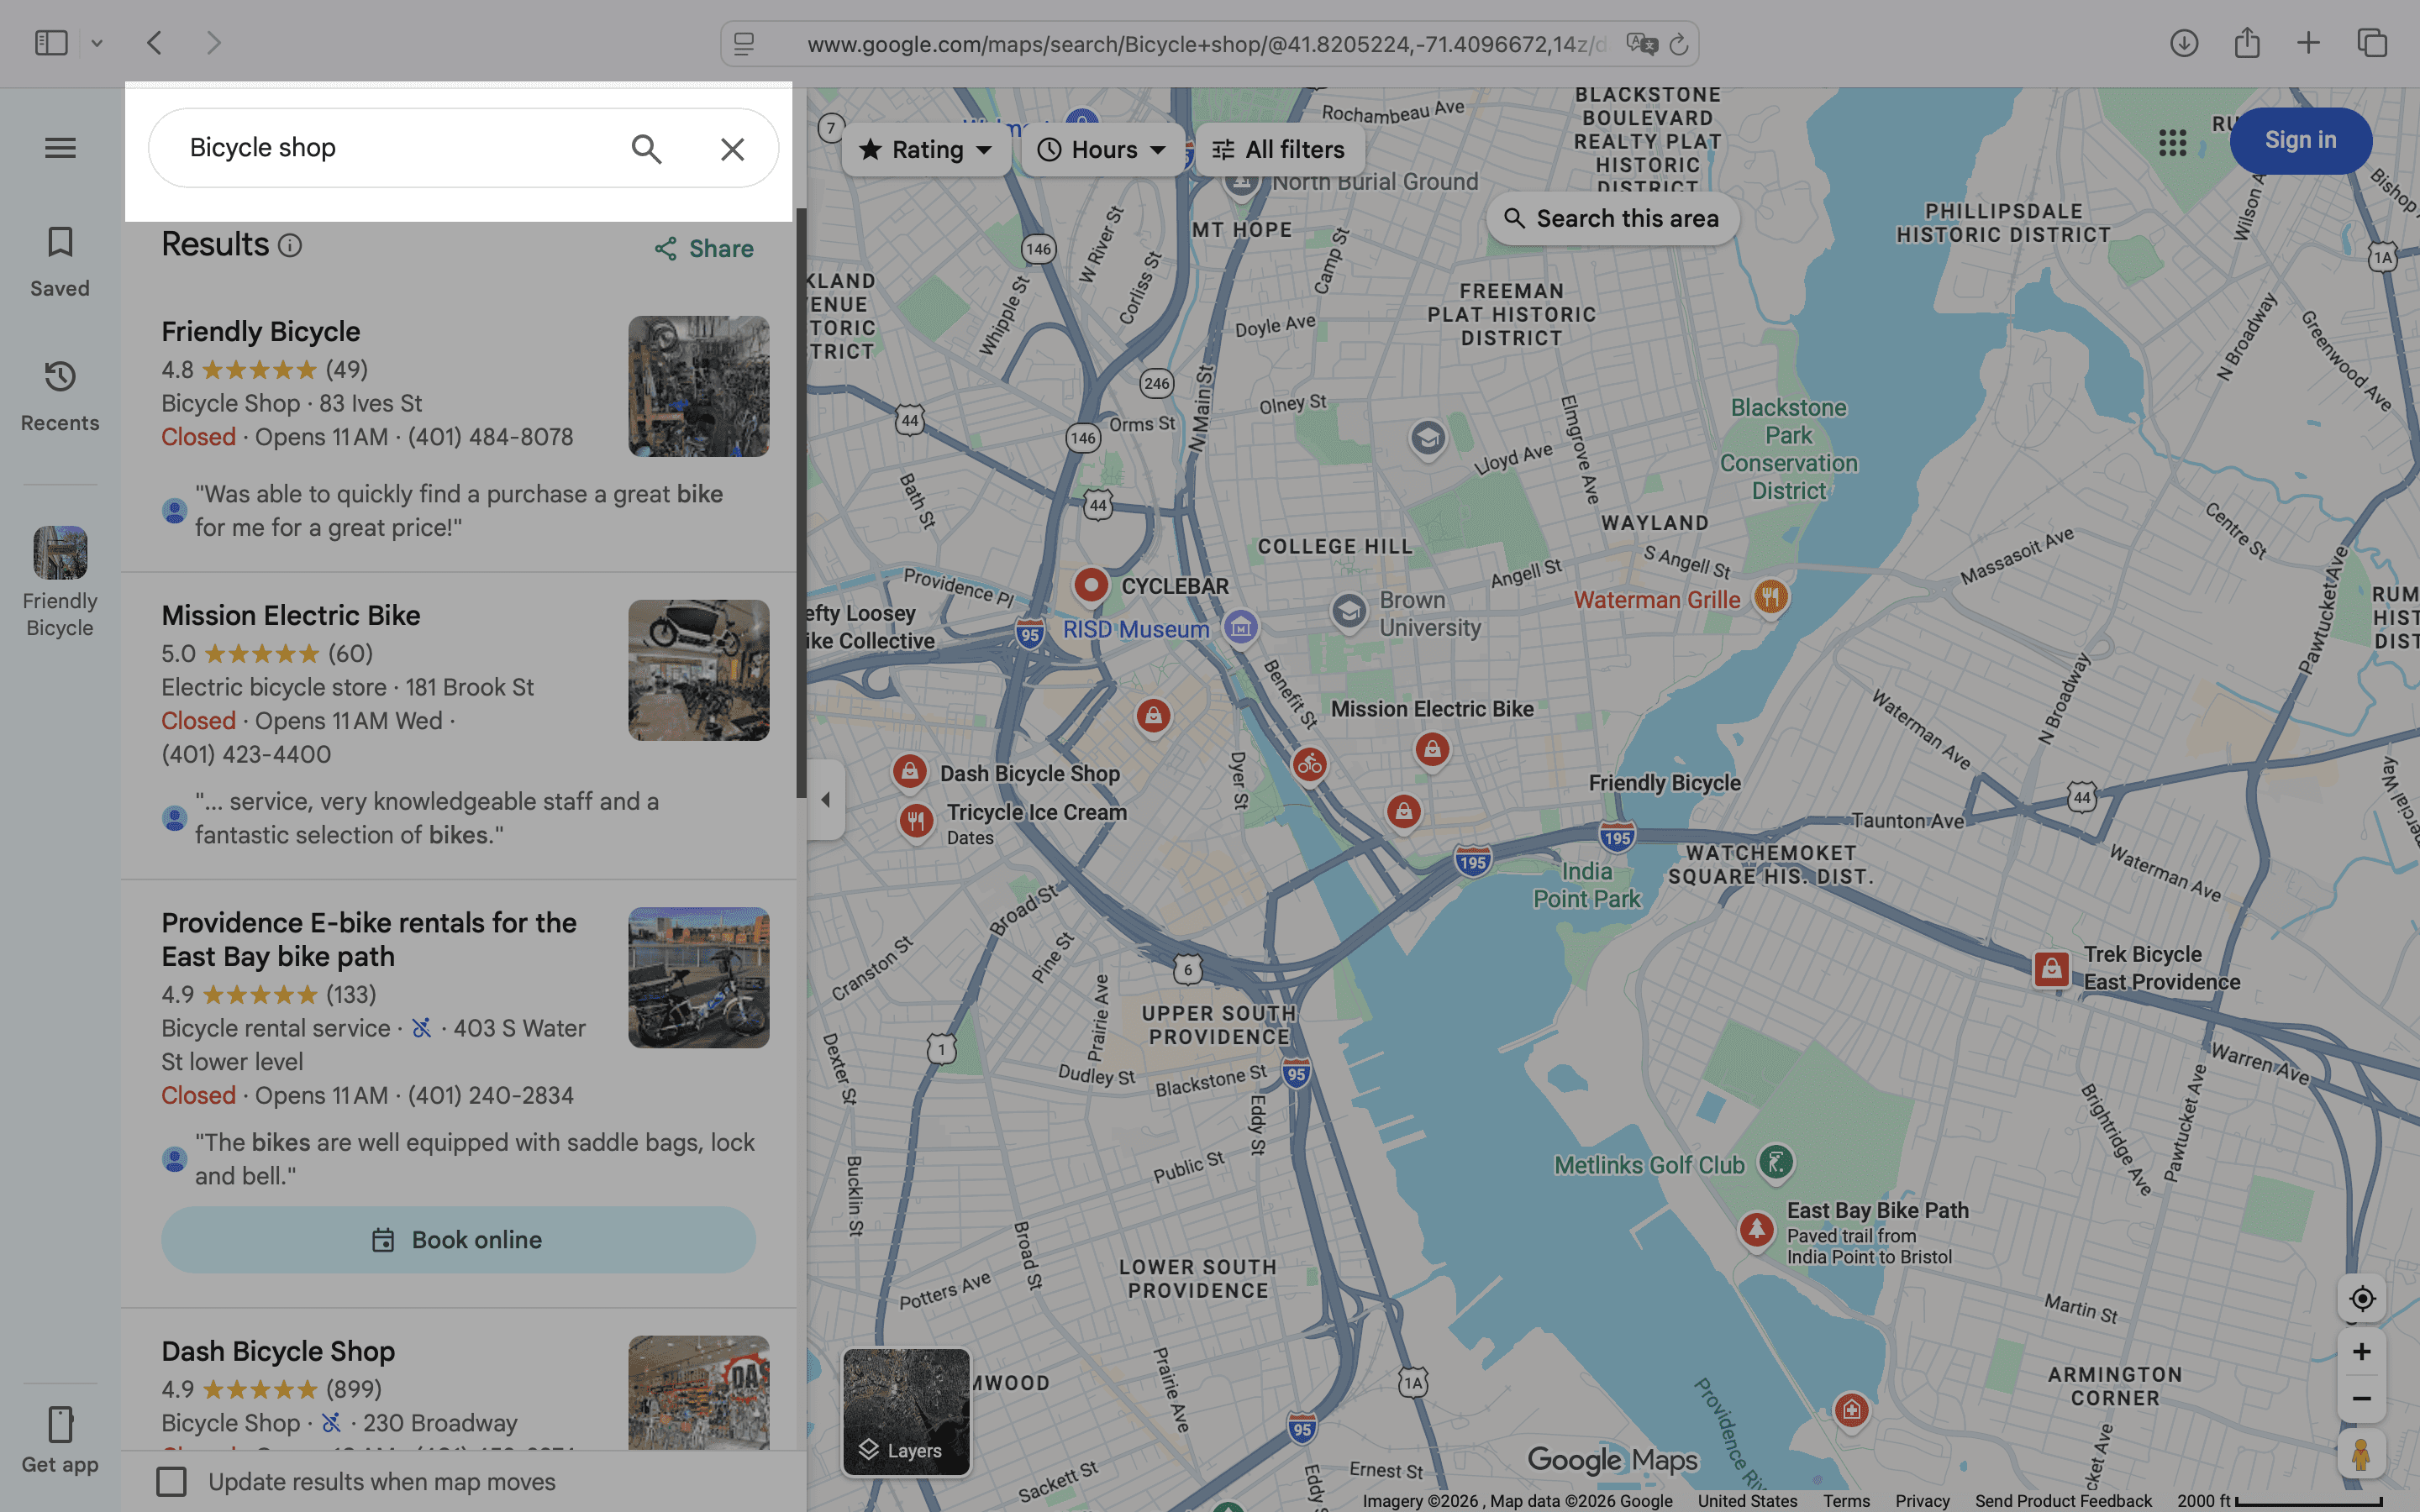Click the page translate icon
2420x1512 pixels.
(1641, 44)
